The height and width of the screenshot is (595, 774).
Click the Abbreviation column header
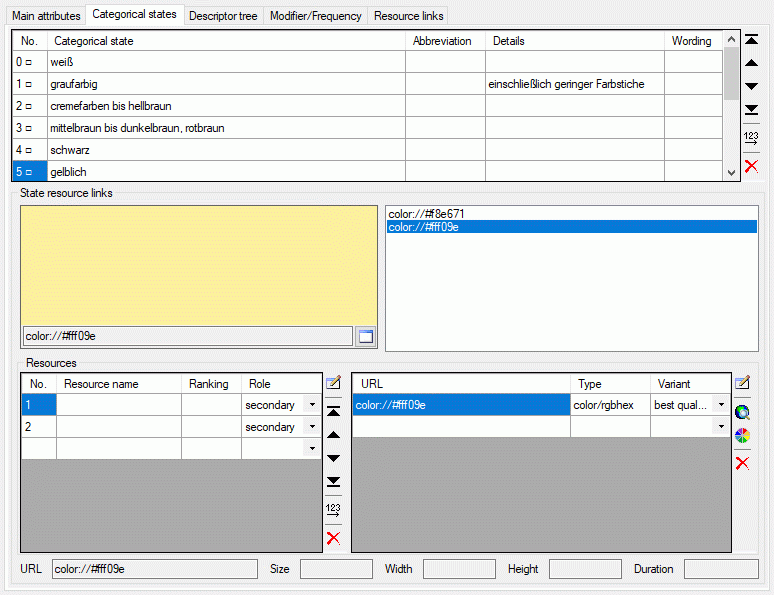[445, 41]
